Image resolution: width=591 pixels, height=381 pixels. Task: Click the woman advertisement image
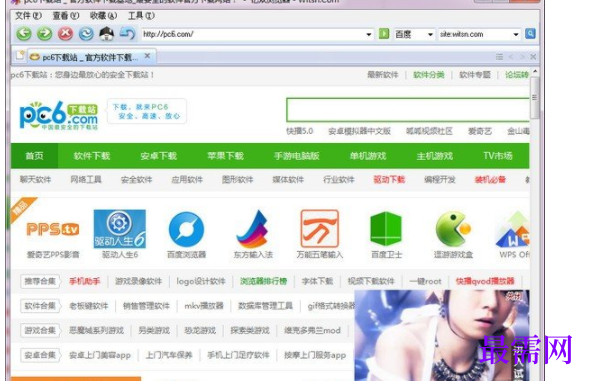[x=442, y=335]
